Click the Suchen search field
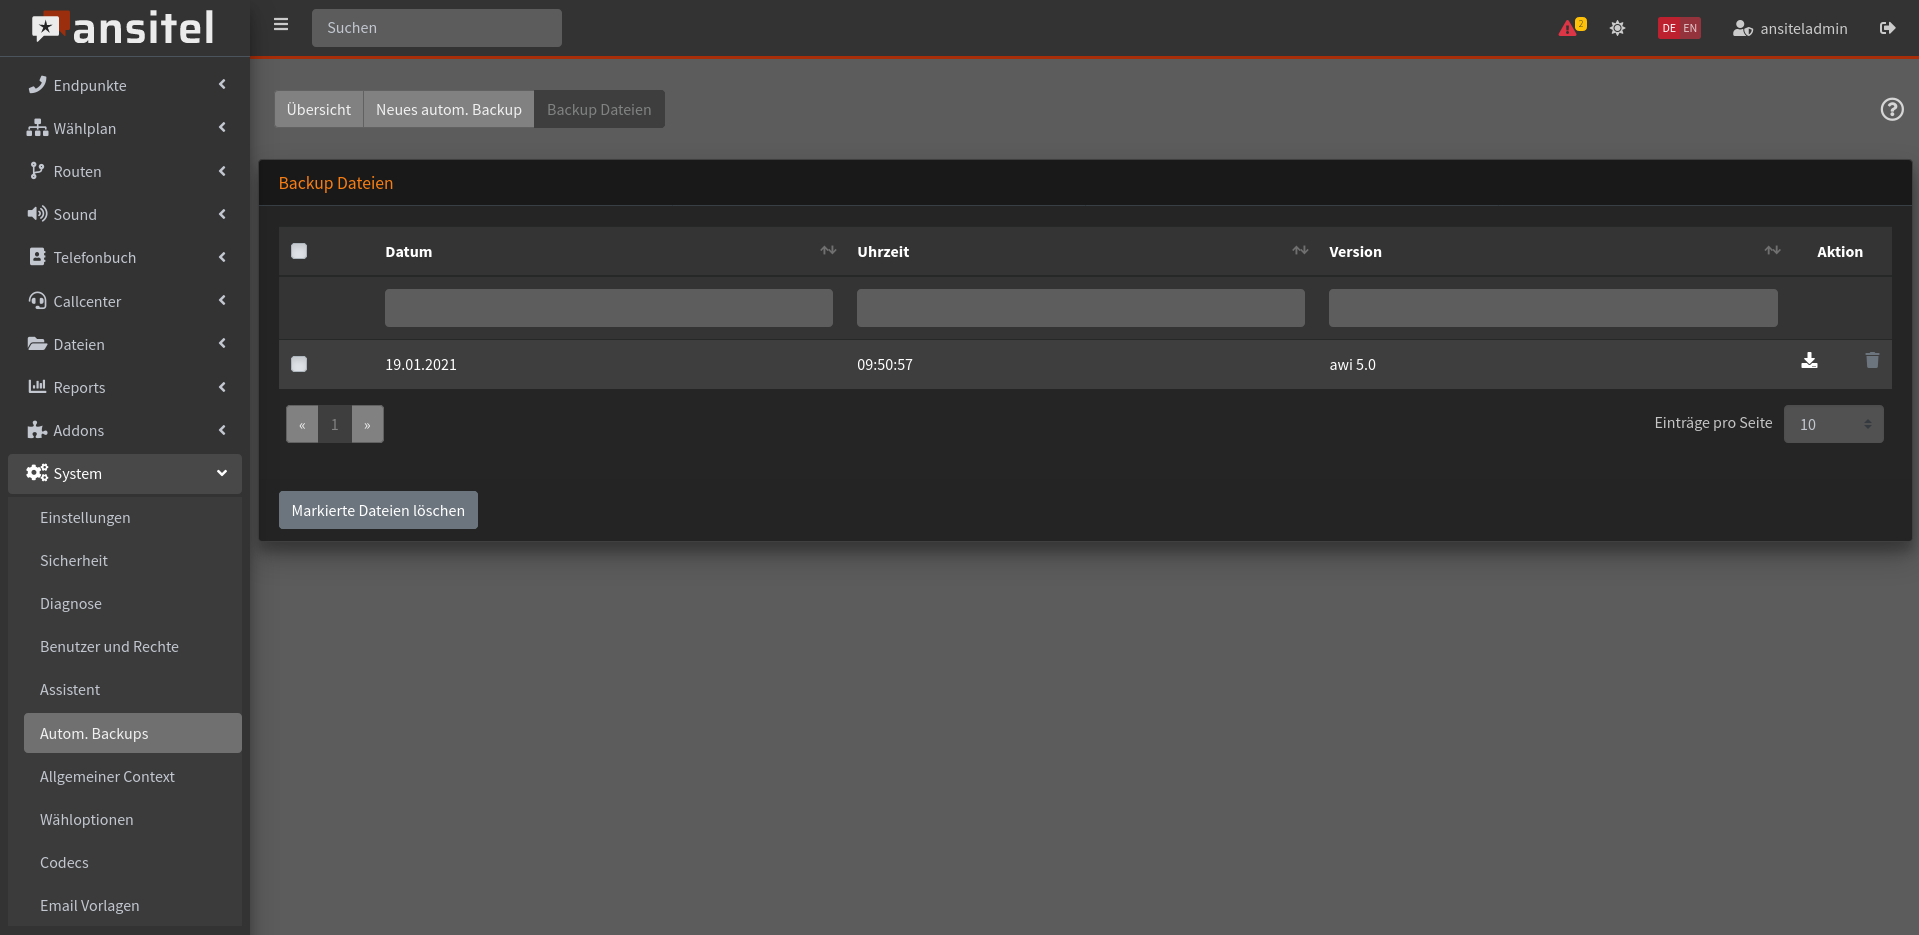 coord(436,28)
